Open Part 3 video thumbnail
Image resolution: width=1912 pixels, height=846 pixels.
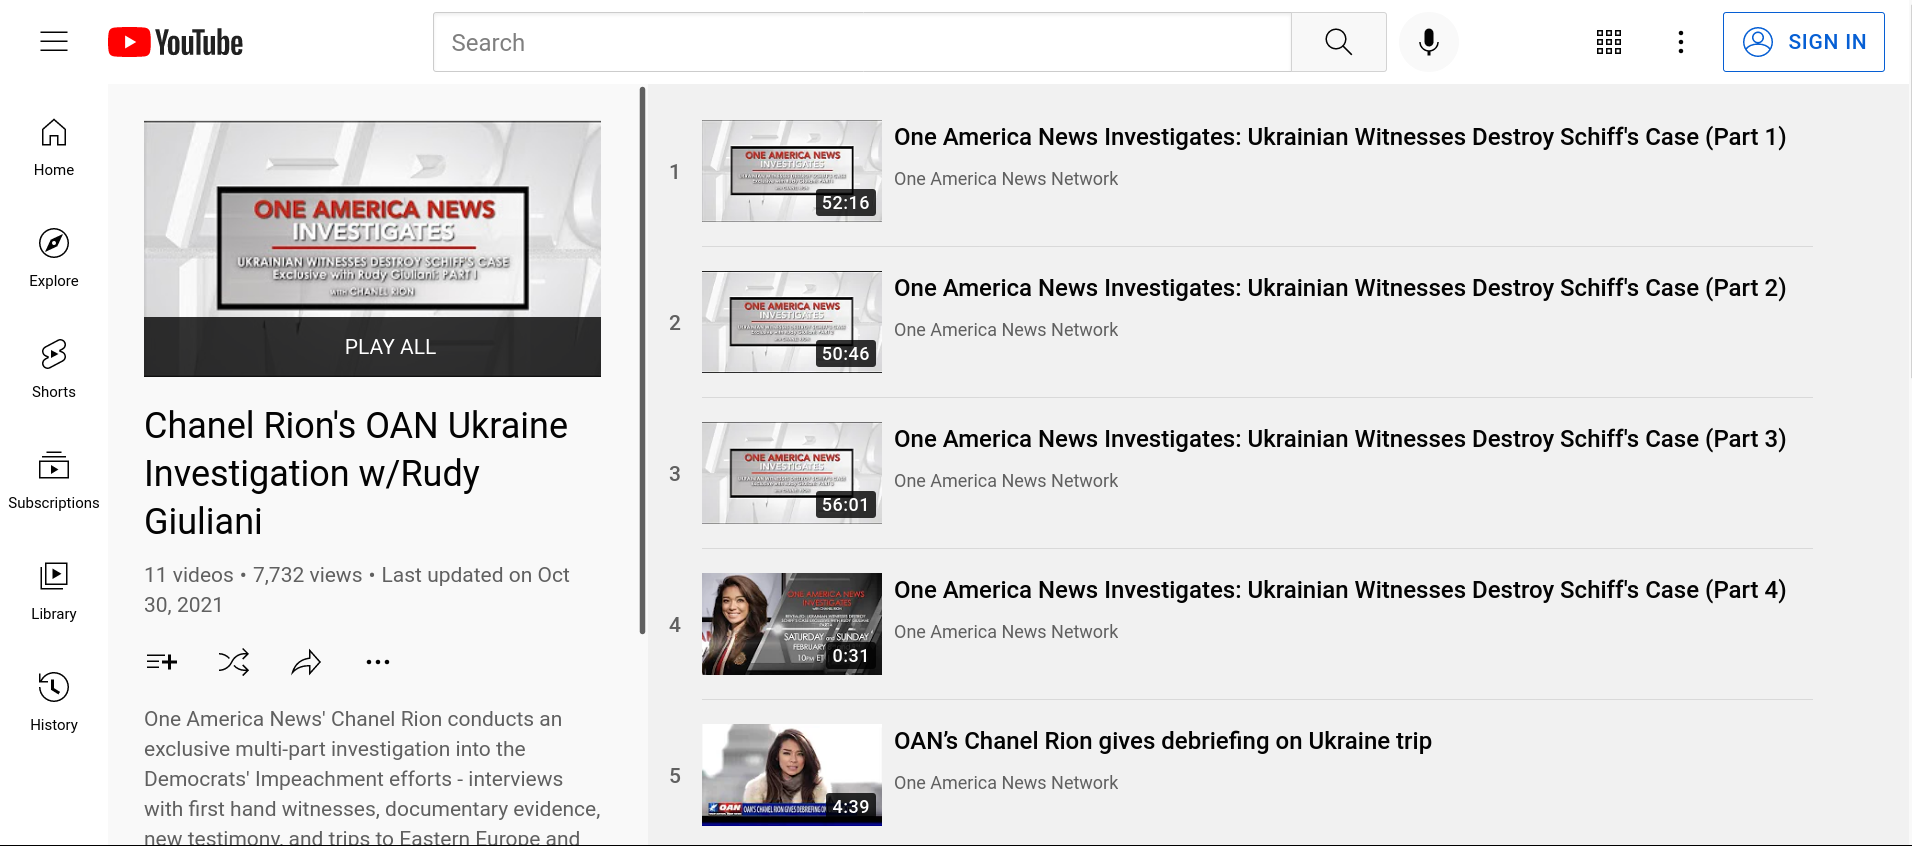point(792,473)
